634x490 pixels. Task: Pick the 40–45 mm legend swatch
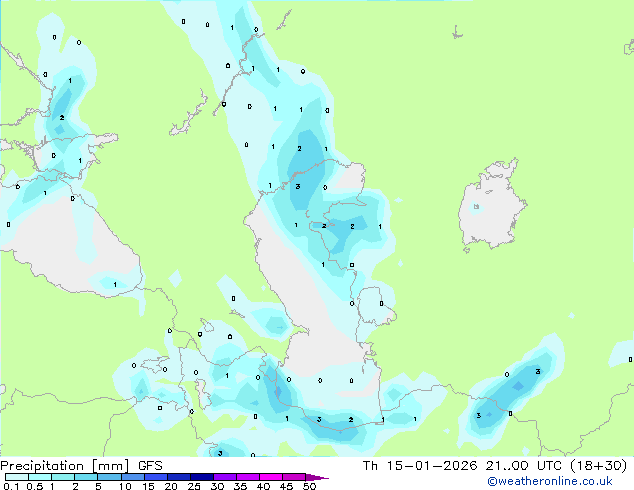pyautogui.click(x=270, y=477)
